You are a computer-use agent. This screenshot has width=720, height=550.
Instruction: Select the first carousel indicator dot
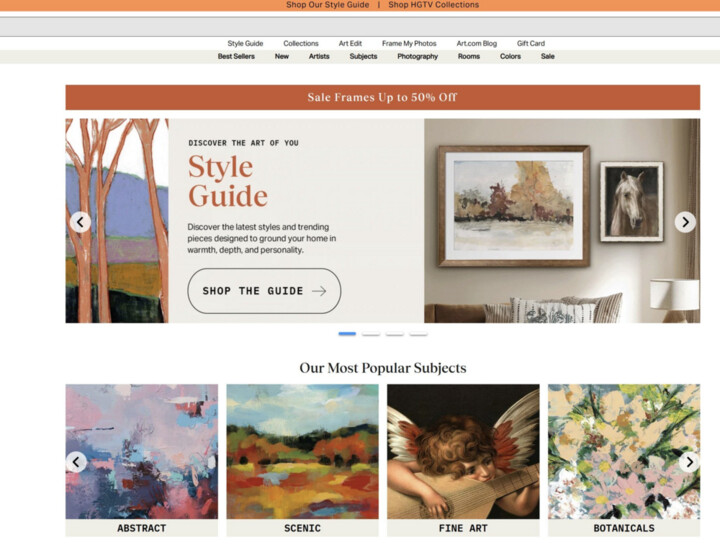click(347, 334)
